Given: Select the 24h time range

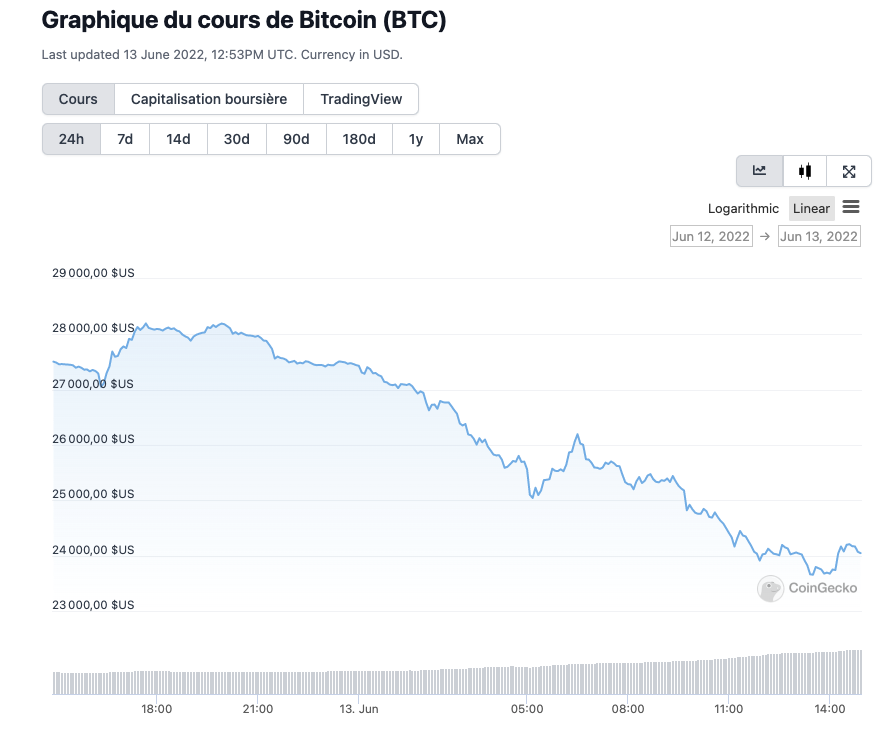Looking at the screenshot, I should point(71,139).
